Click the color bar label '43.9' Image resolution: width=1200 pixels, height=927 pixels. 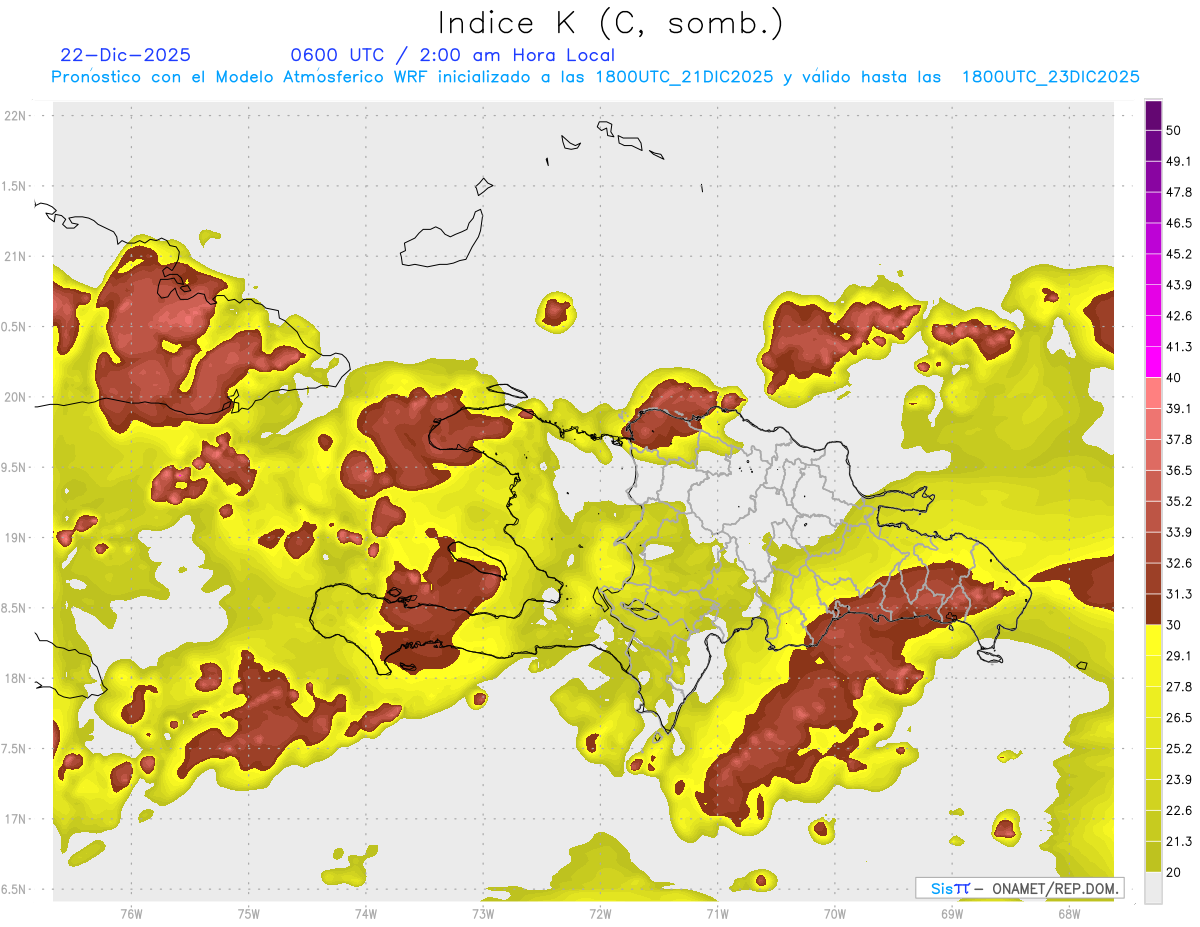pyautogui.click(x=1179, y=285)
